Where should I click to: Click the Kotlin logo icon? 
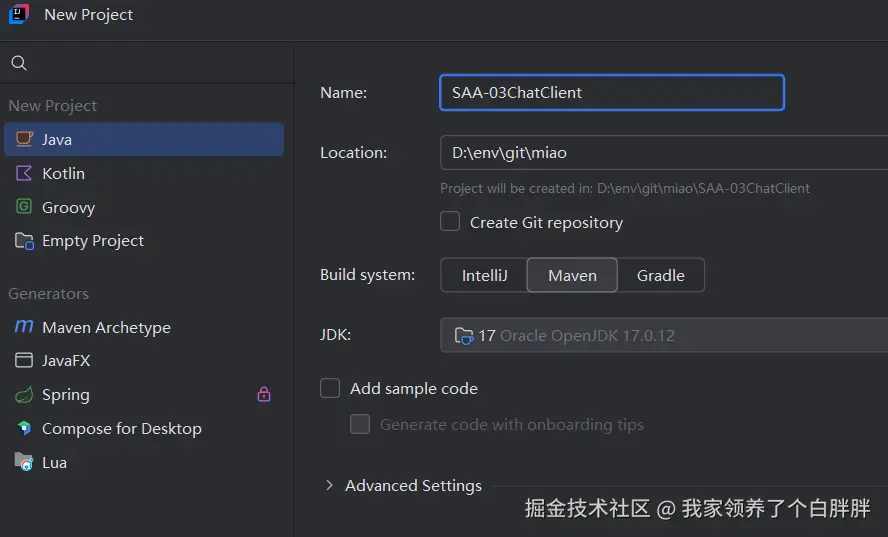tap(24, 174)
